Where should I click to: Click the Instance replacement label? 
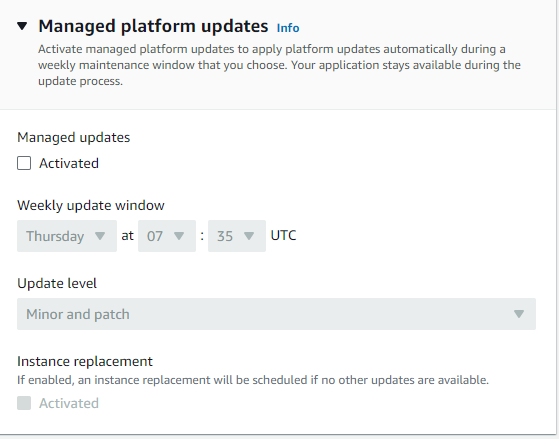pyautogui.click(x=85, y=361)
